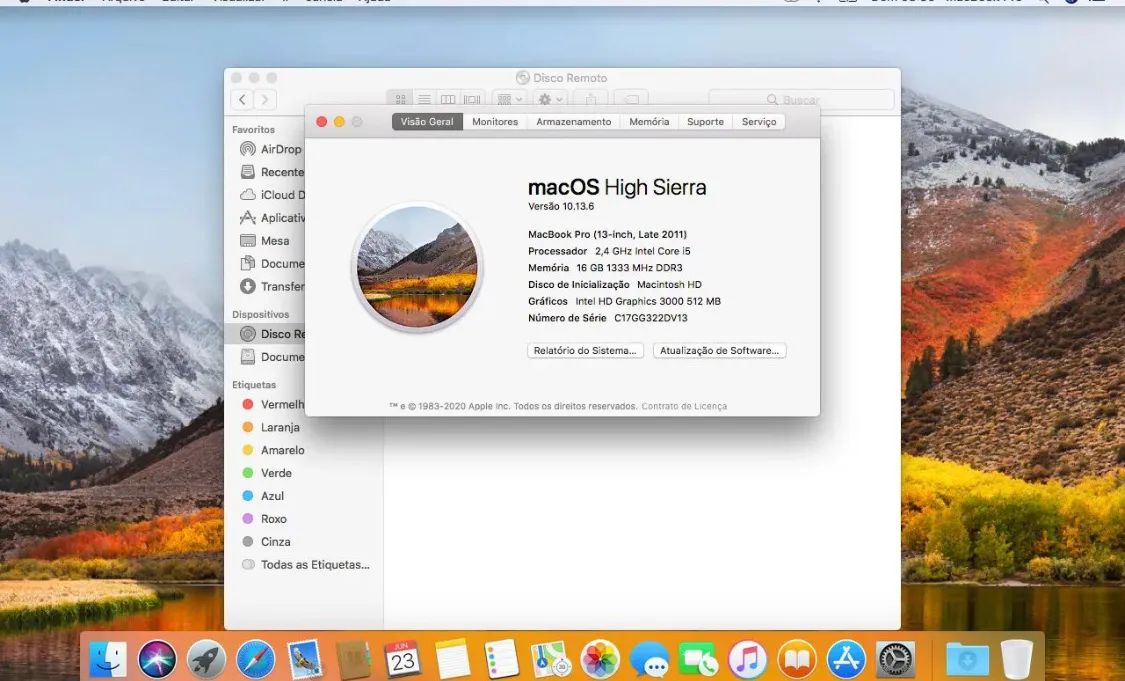Open Trash in the Dock

tap(1016, 659)
